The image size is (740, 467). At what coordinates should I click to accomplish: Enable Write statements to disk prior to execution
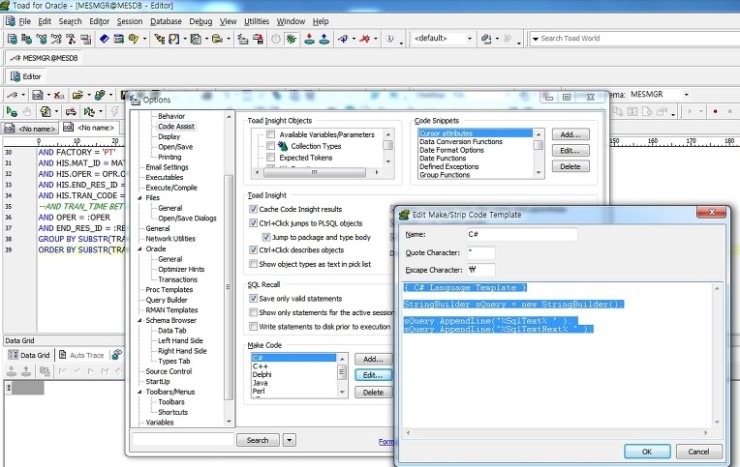253,326
